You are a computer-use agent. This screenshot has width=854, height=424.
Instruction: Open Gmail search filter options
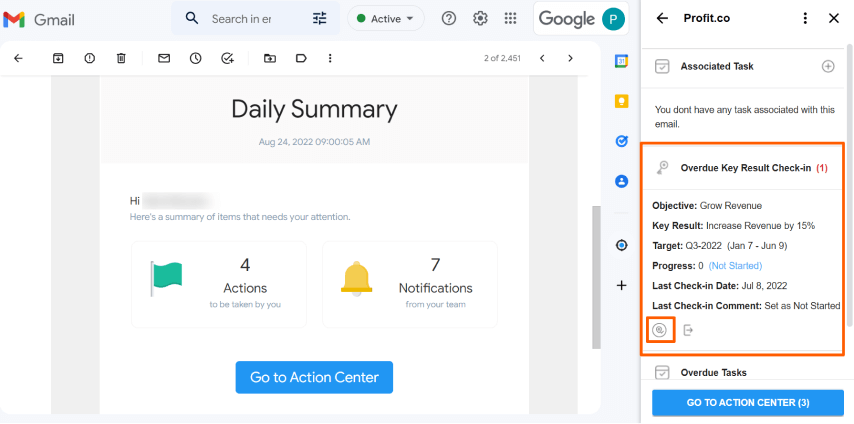pyautogui.click(x=320, y=19)
